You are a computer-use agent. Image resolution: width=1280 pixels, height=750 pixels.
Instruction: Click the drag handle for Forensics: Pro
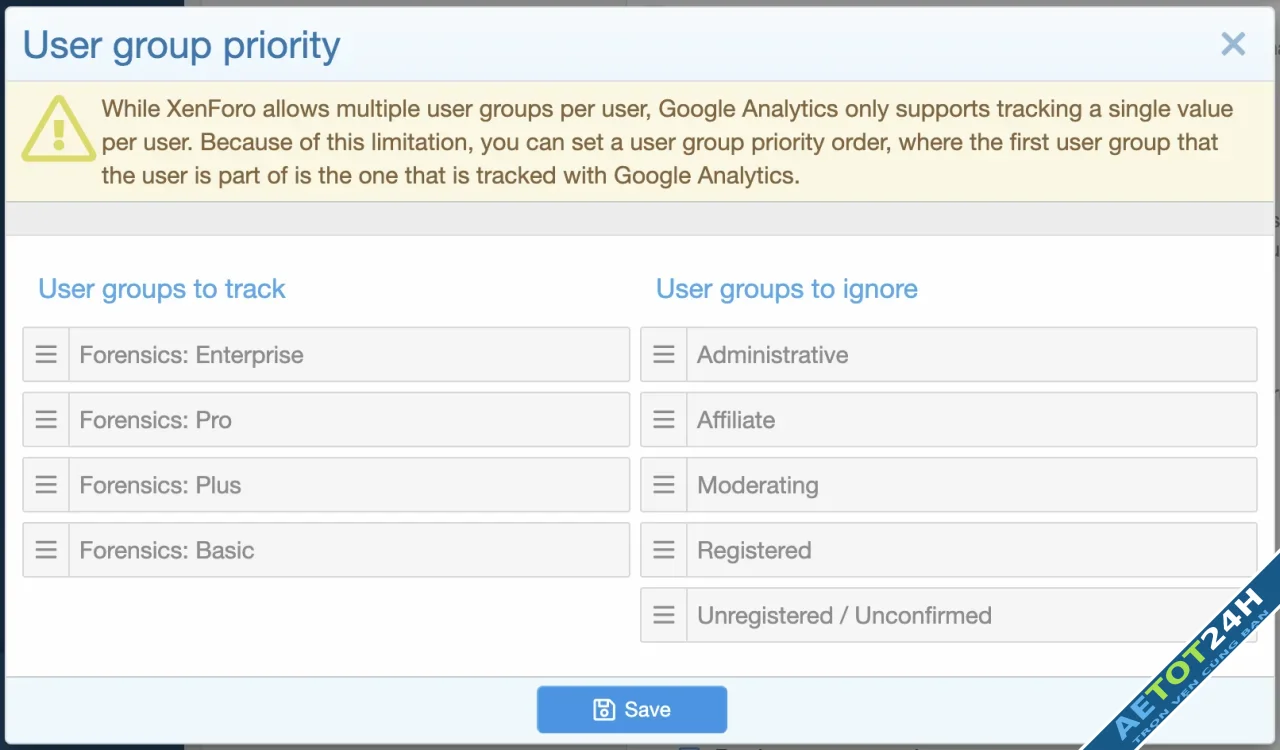point(46,419)
